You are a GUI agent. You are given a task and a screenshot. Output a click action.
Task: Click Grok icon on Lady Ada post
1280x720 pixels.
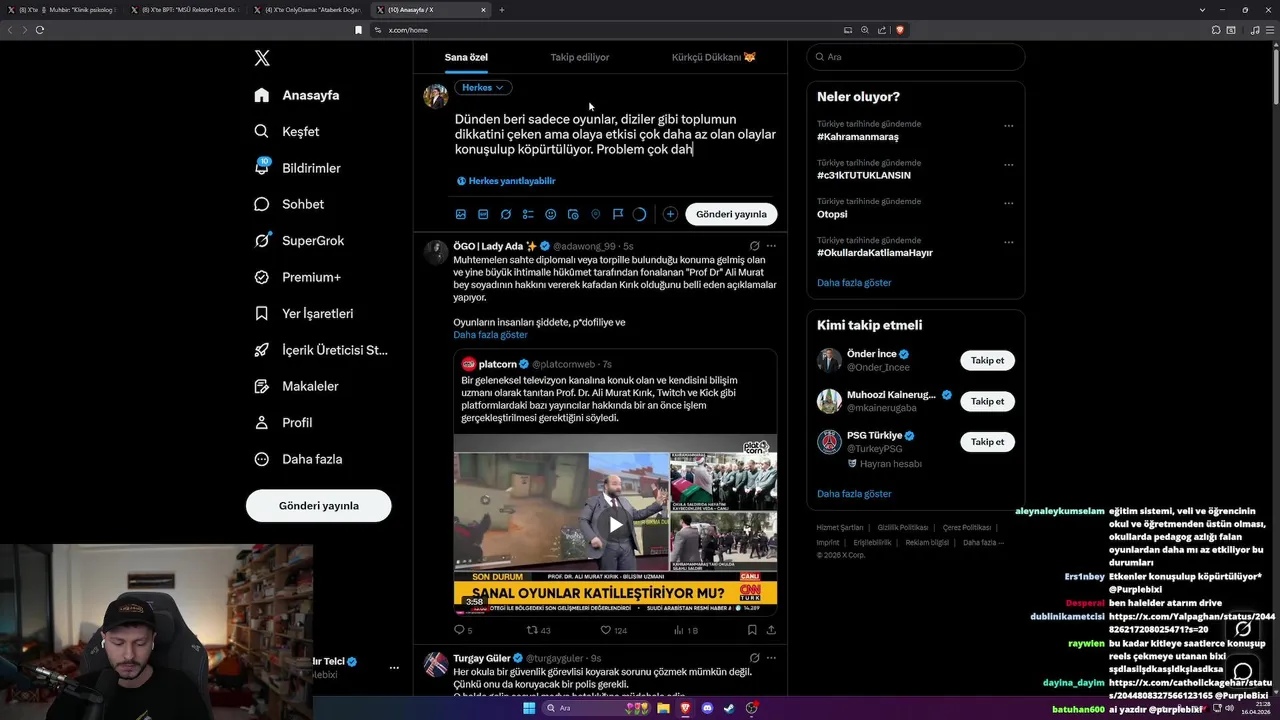754,246
